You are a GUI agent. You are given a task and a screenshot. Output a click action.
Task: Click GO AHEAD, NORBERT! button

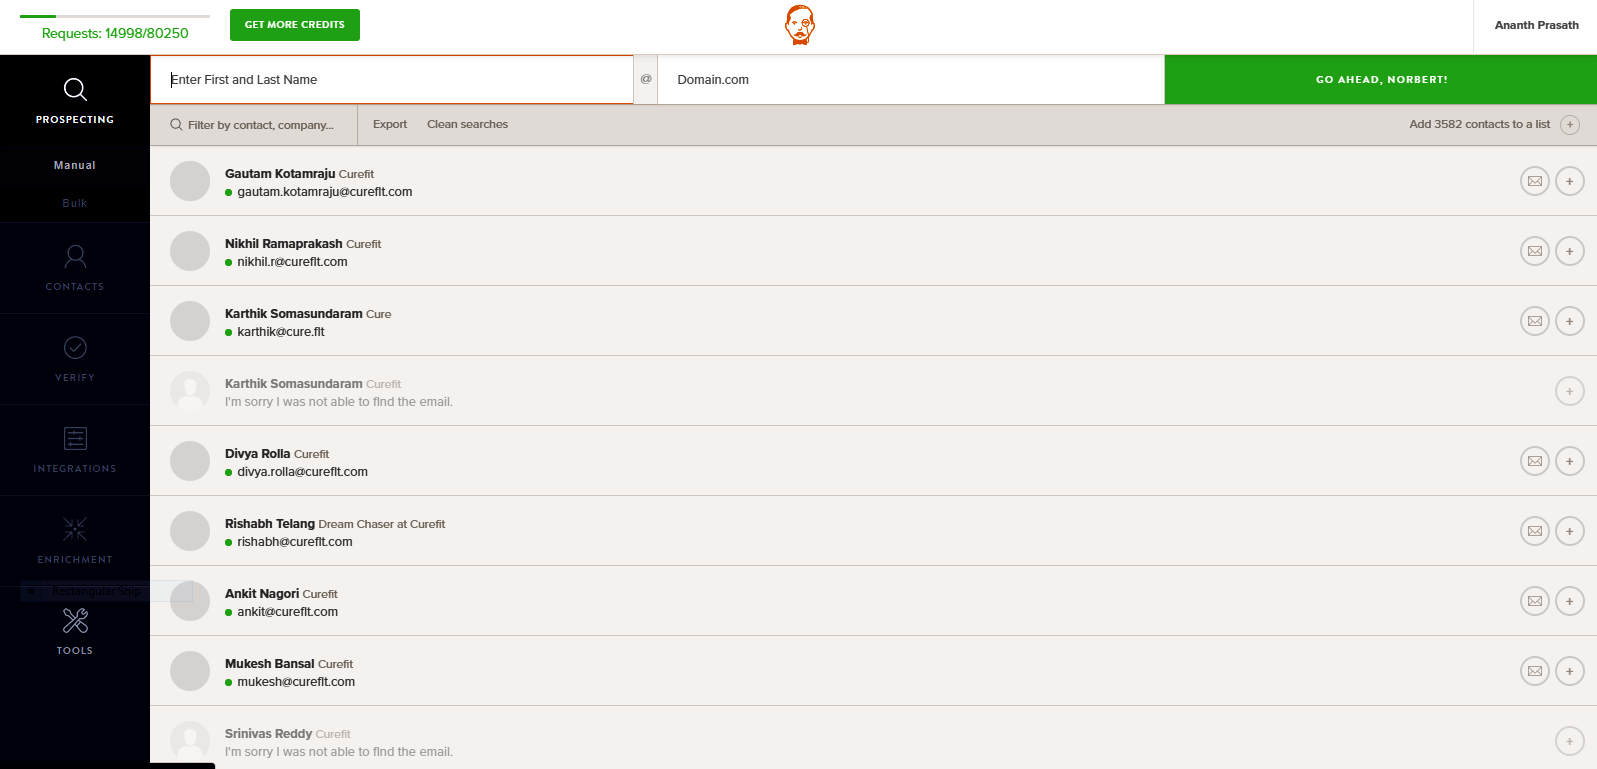coord(1381,79)
